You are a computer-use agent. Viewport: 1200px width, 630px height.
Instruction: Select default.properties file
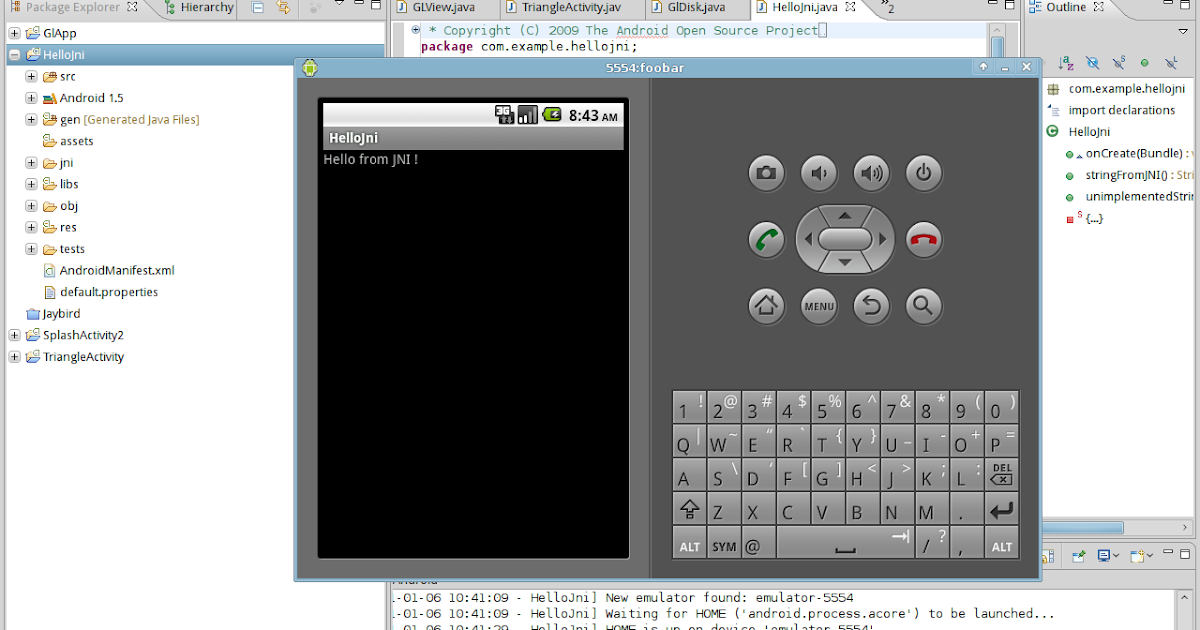[x=100, y=292]
